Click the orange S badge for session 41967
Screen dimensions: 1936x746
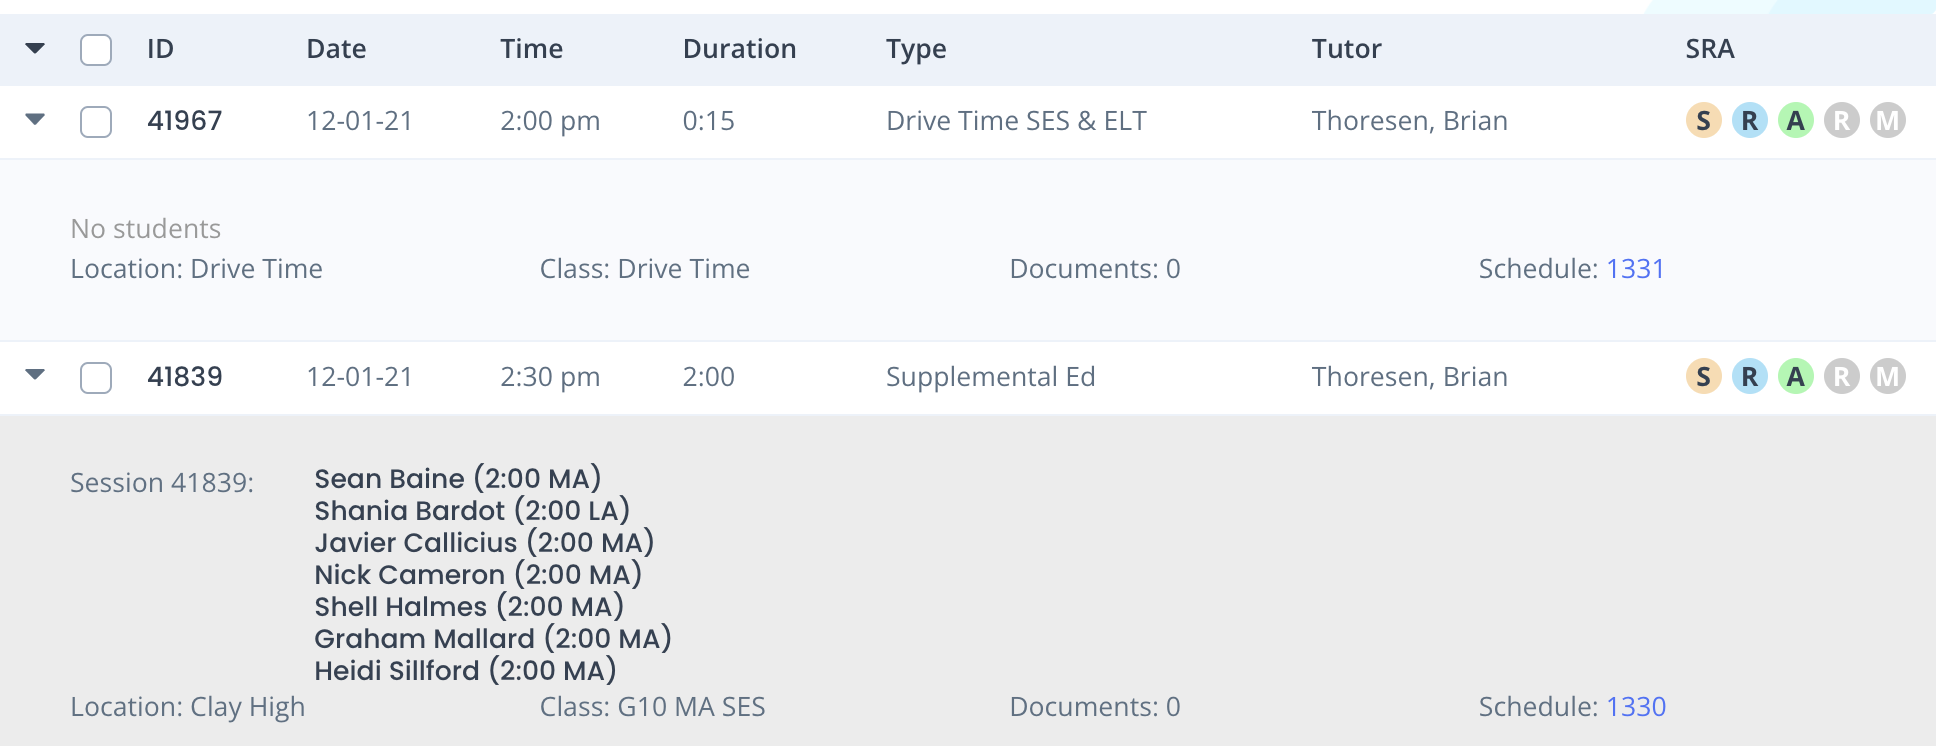coord(1703,121)
